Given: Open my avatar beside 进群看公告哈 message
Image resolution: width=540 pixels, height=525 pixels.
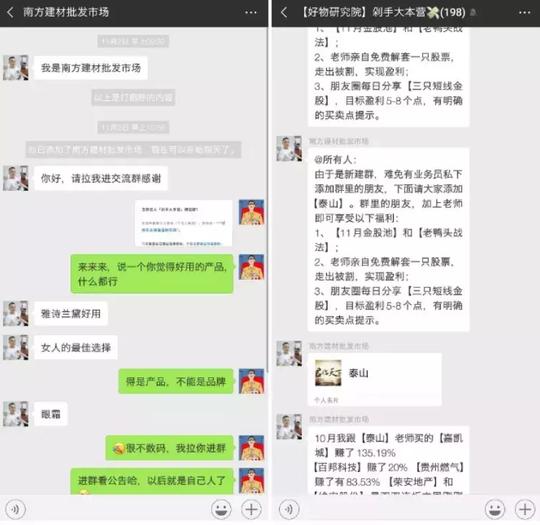Looking at the screenshot, I should tap(251, 481).
